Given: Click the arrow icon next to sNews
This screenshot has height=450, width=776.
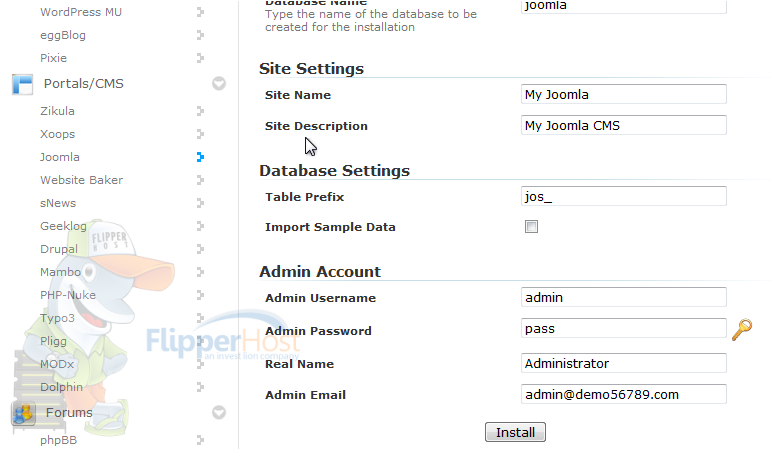Looking at the screenshot, I should tap(200, 203).
